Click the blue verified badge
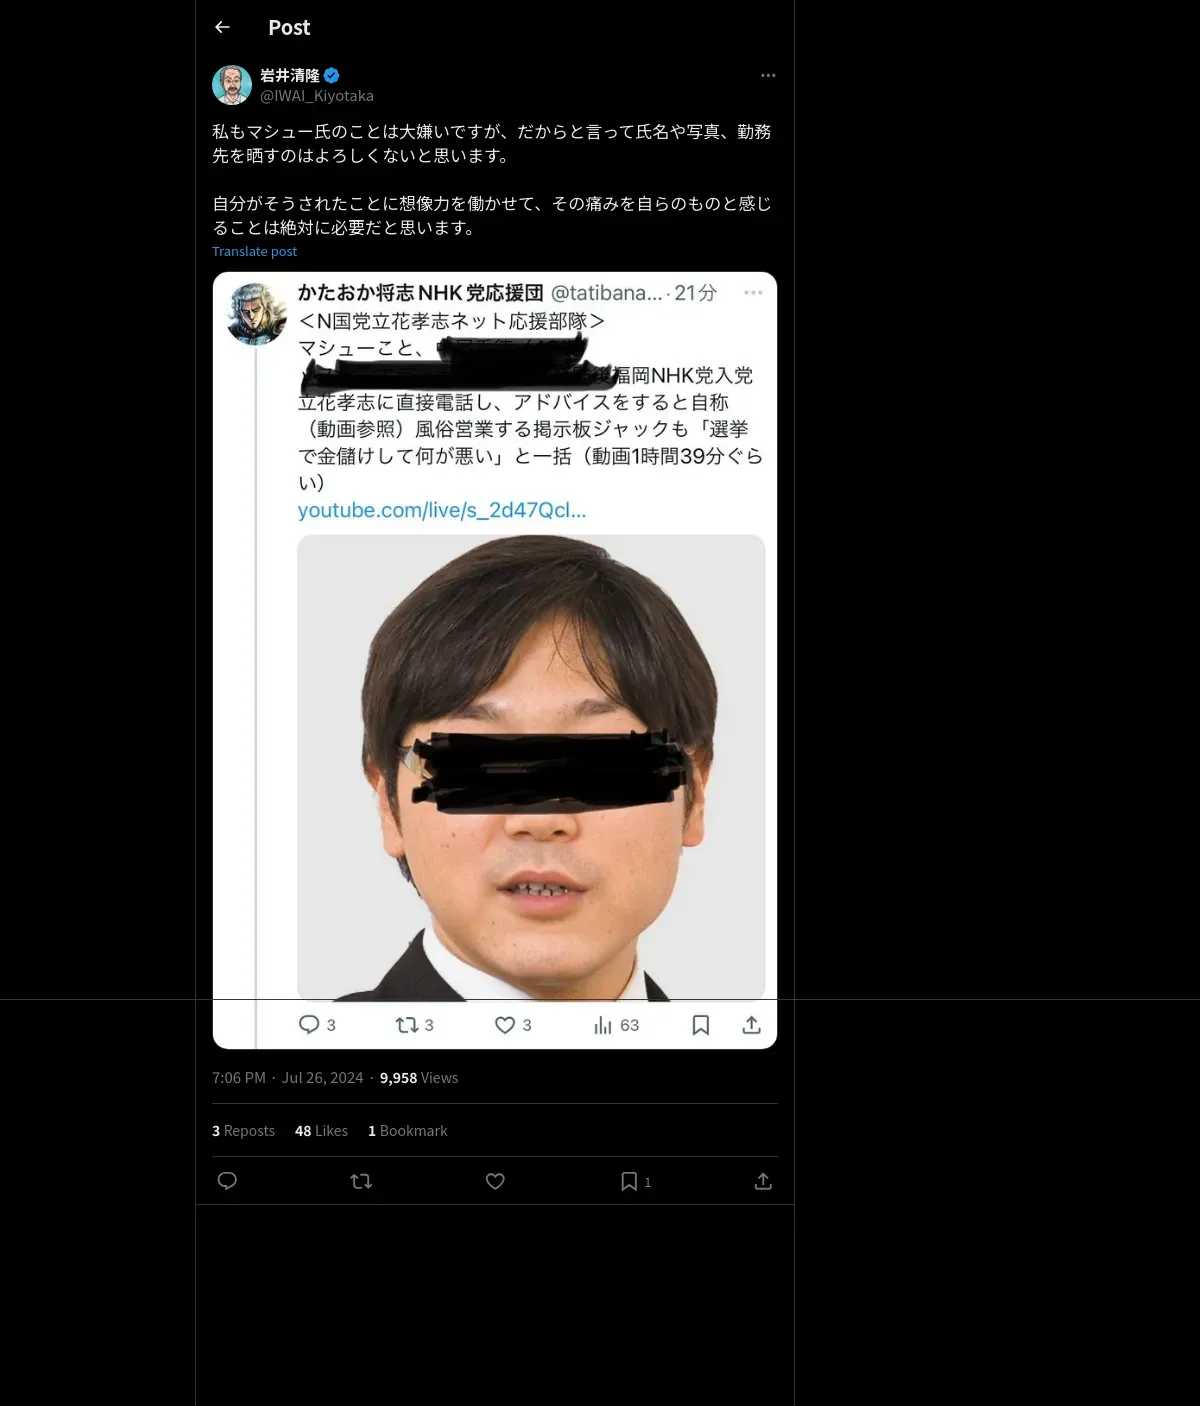1200x1406 pixels. [x=332, y=75]
